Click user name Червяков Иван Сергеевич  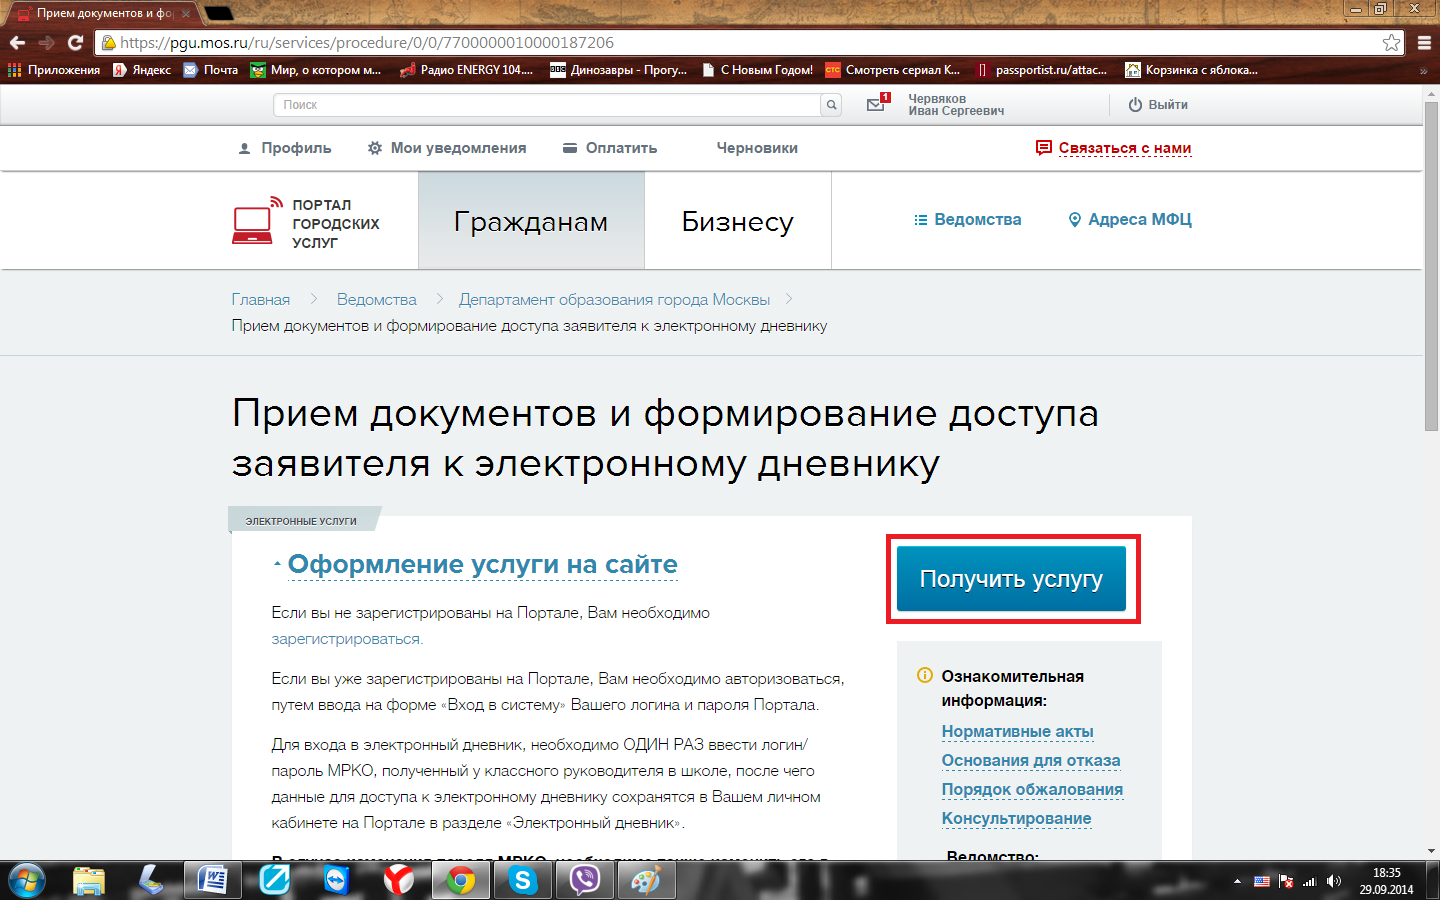point(958,105)
